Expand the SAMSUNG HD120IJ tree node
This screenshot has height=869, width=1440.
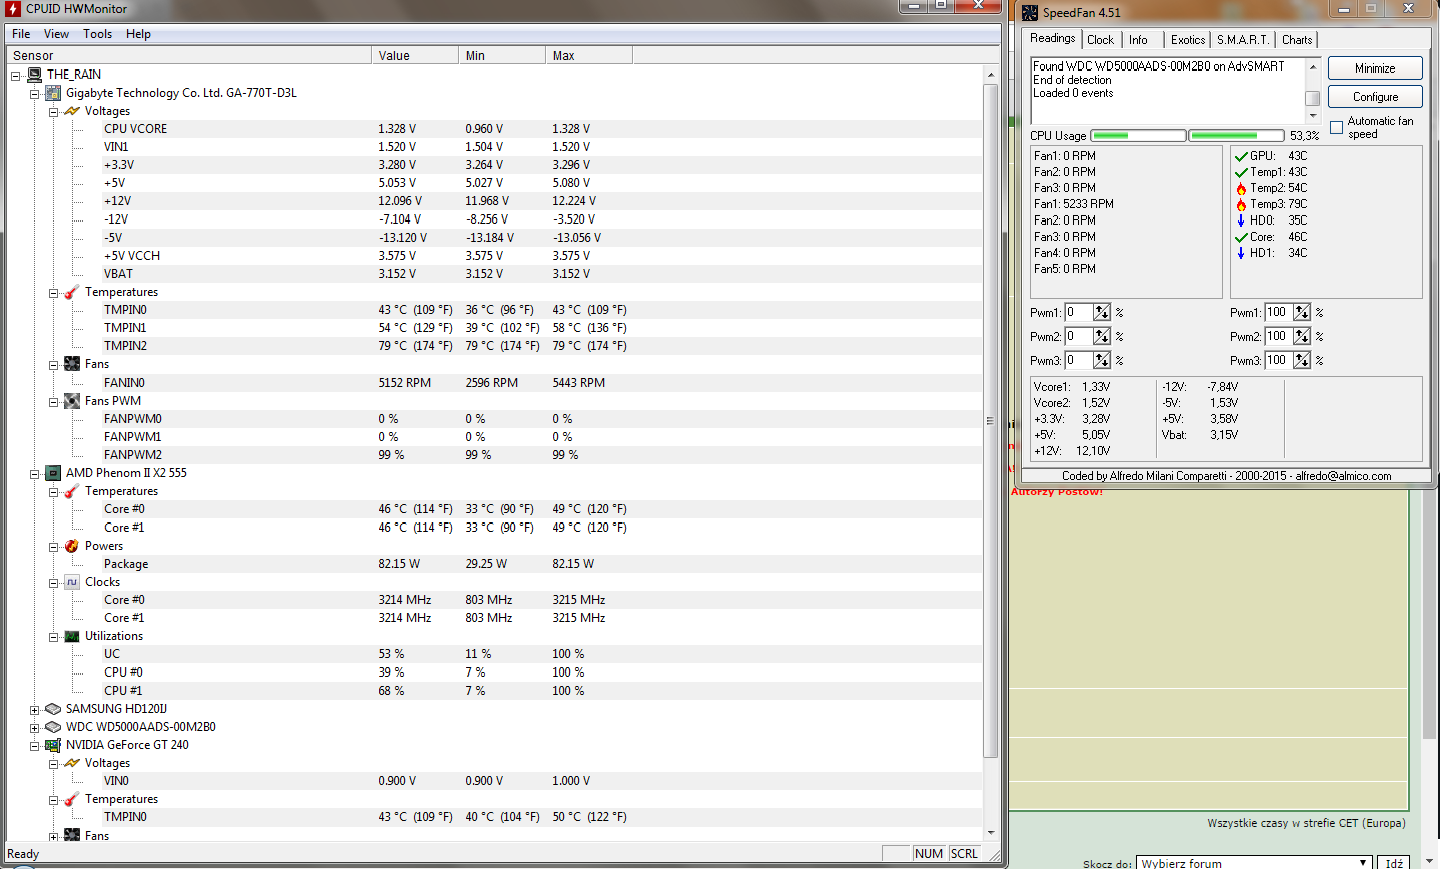34,710
